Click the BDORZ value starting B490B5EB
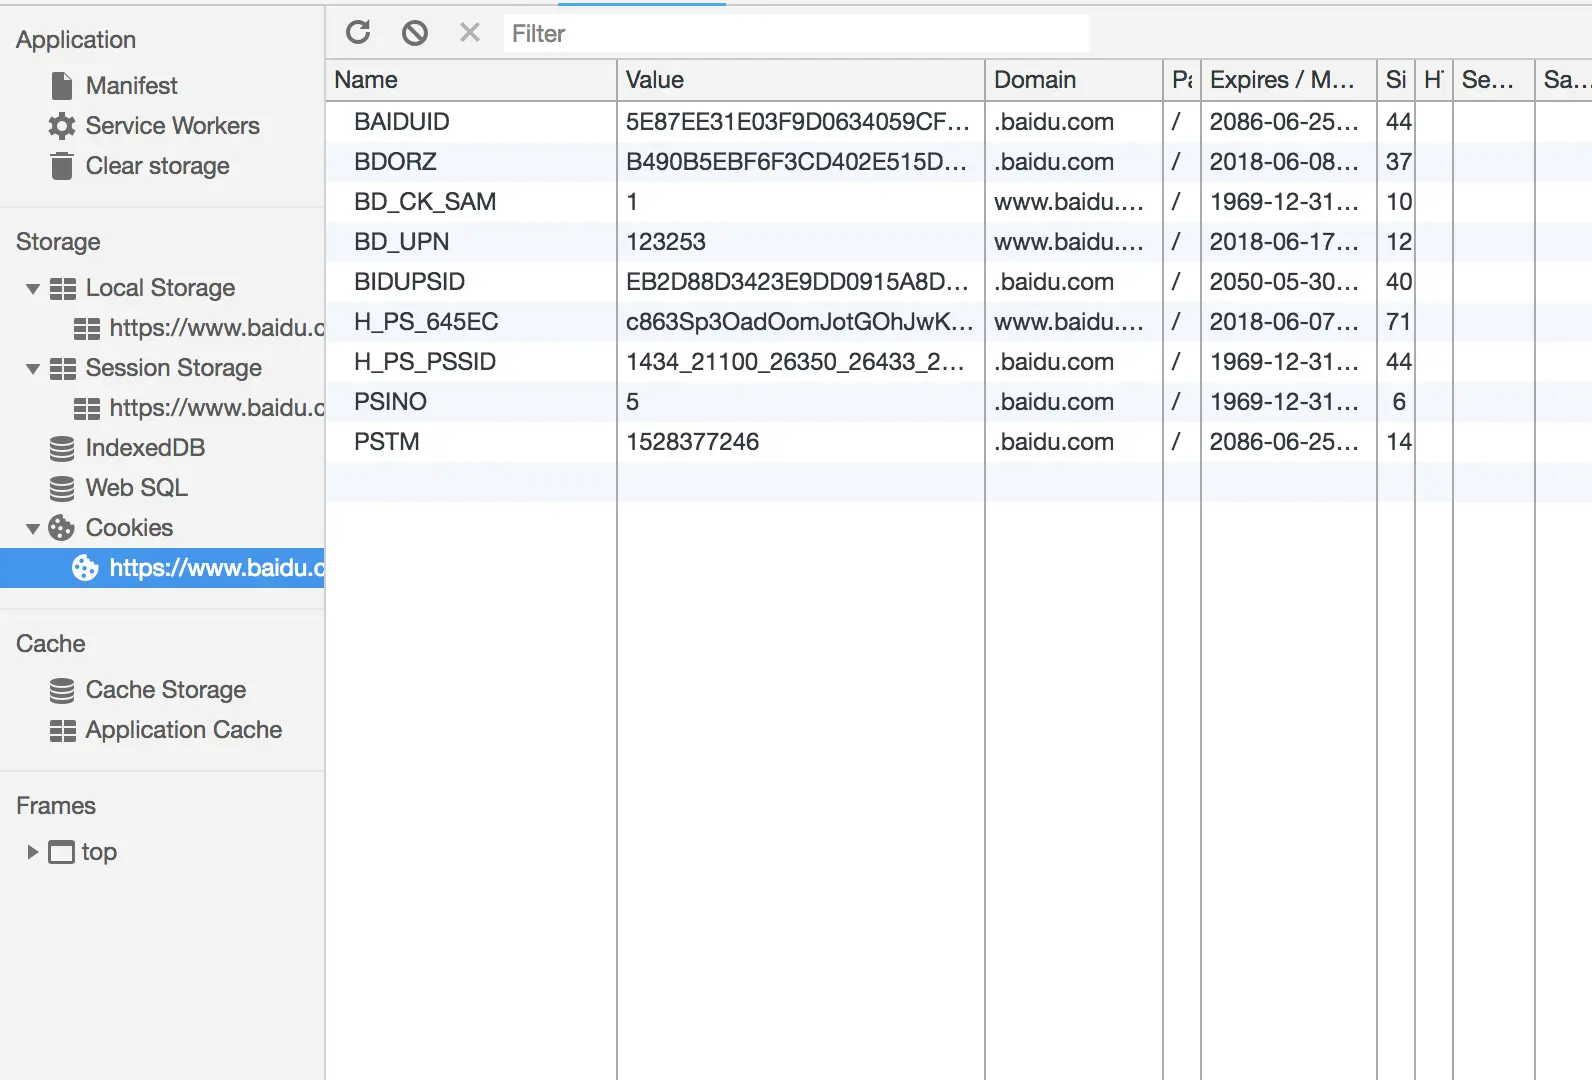The width and height of the screenshot is (1592, 1080). pos(796,162)
